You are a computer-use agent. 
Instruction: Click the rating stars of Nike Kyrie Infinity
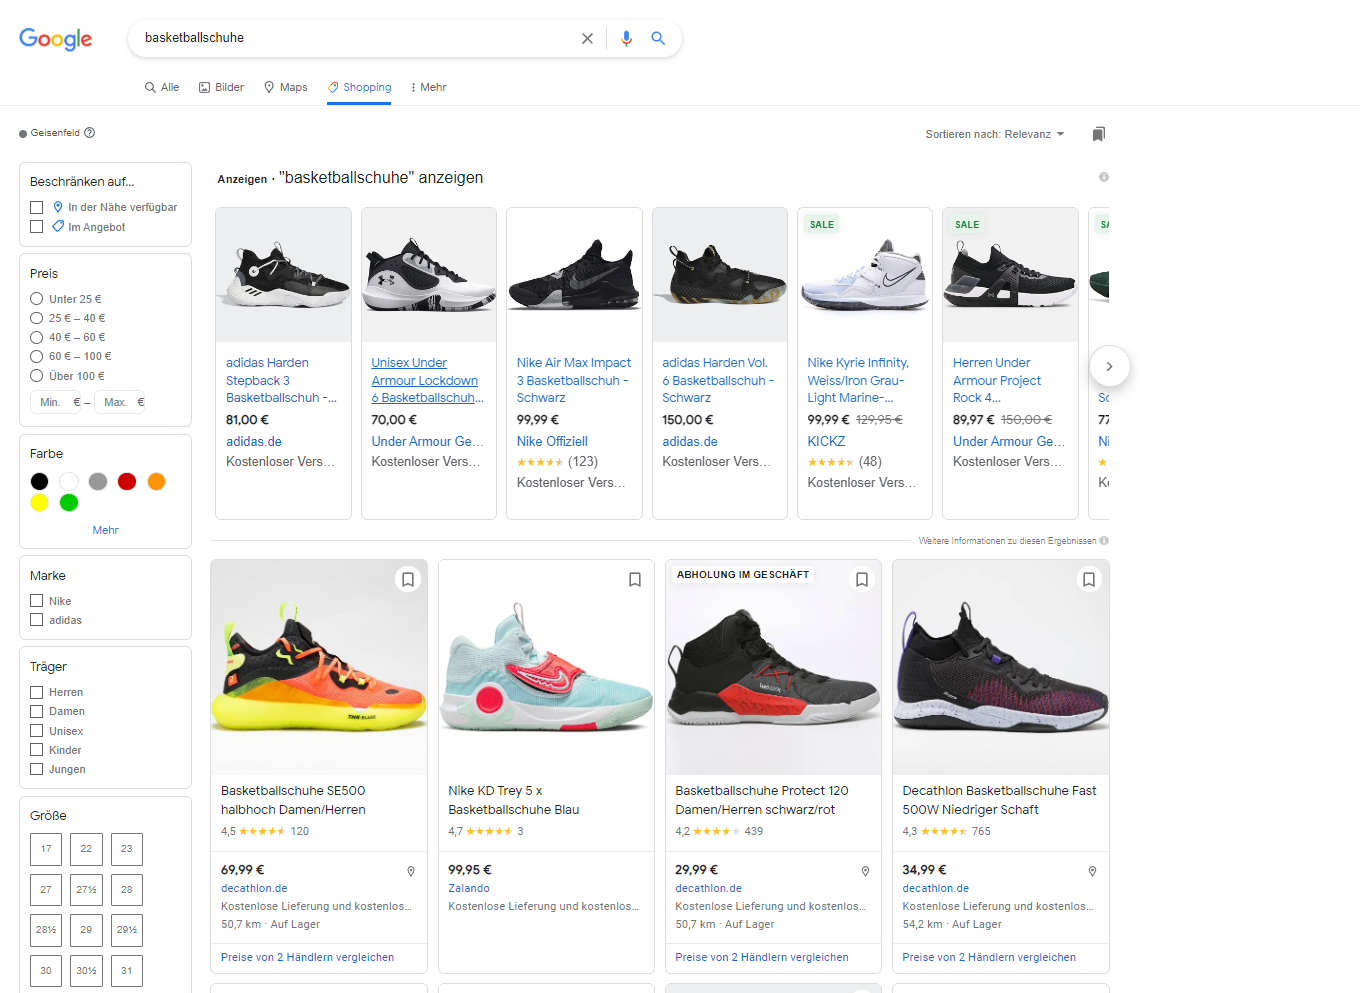pyautogui.click(x=831, y=462)
